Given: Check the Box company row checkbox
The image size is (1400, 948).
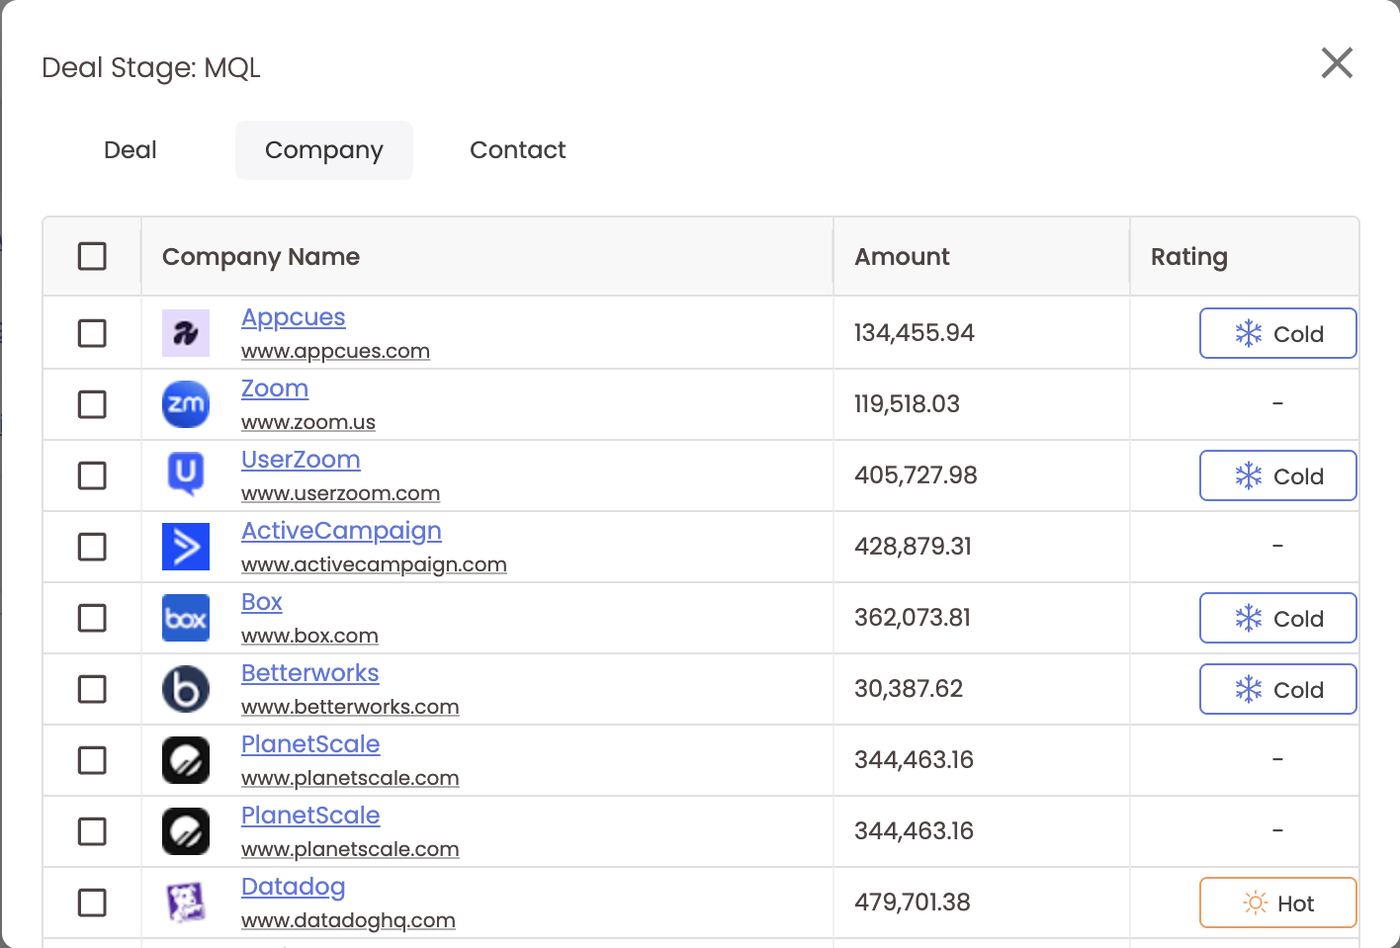Looking at the screenshot, I should point(92,618).
